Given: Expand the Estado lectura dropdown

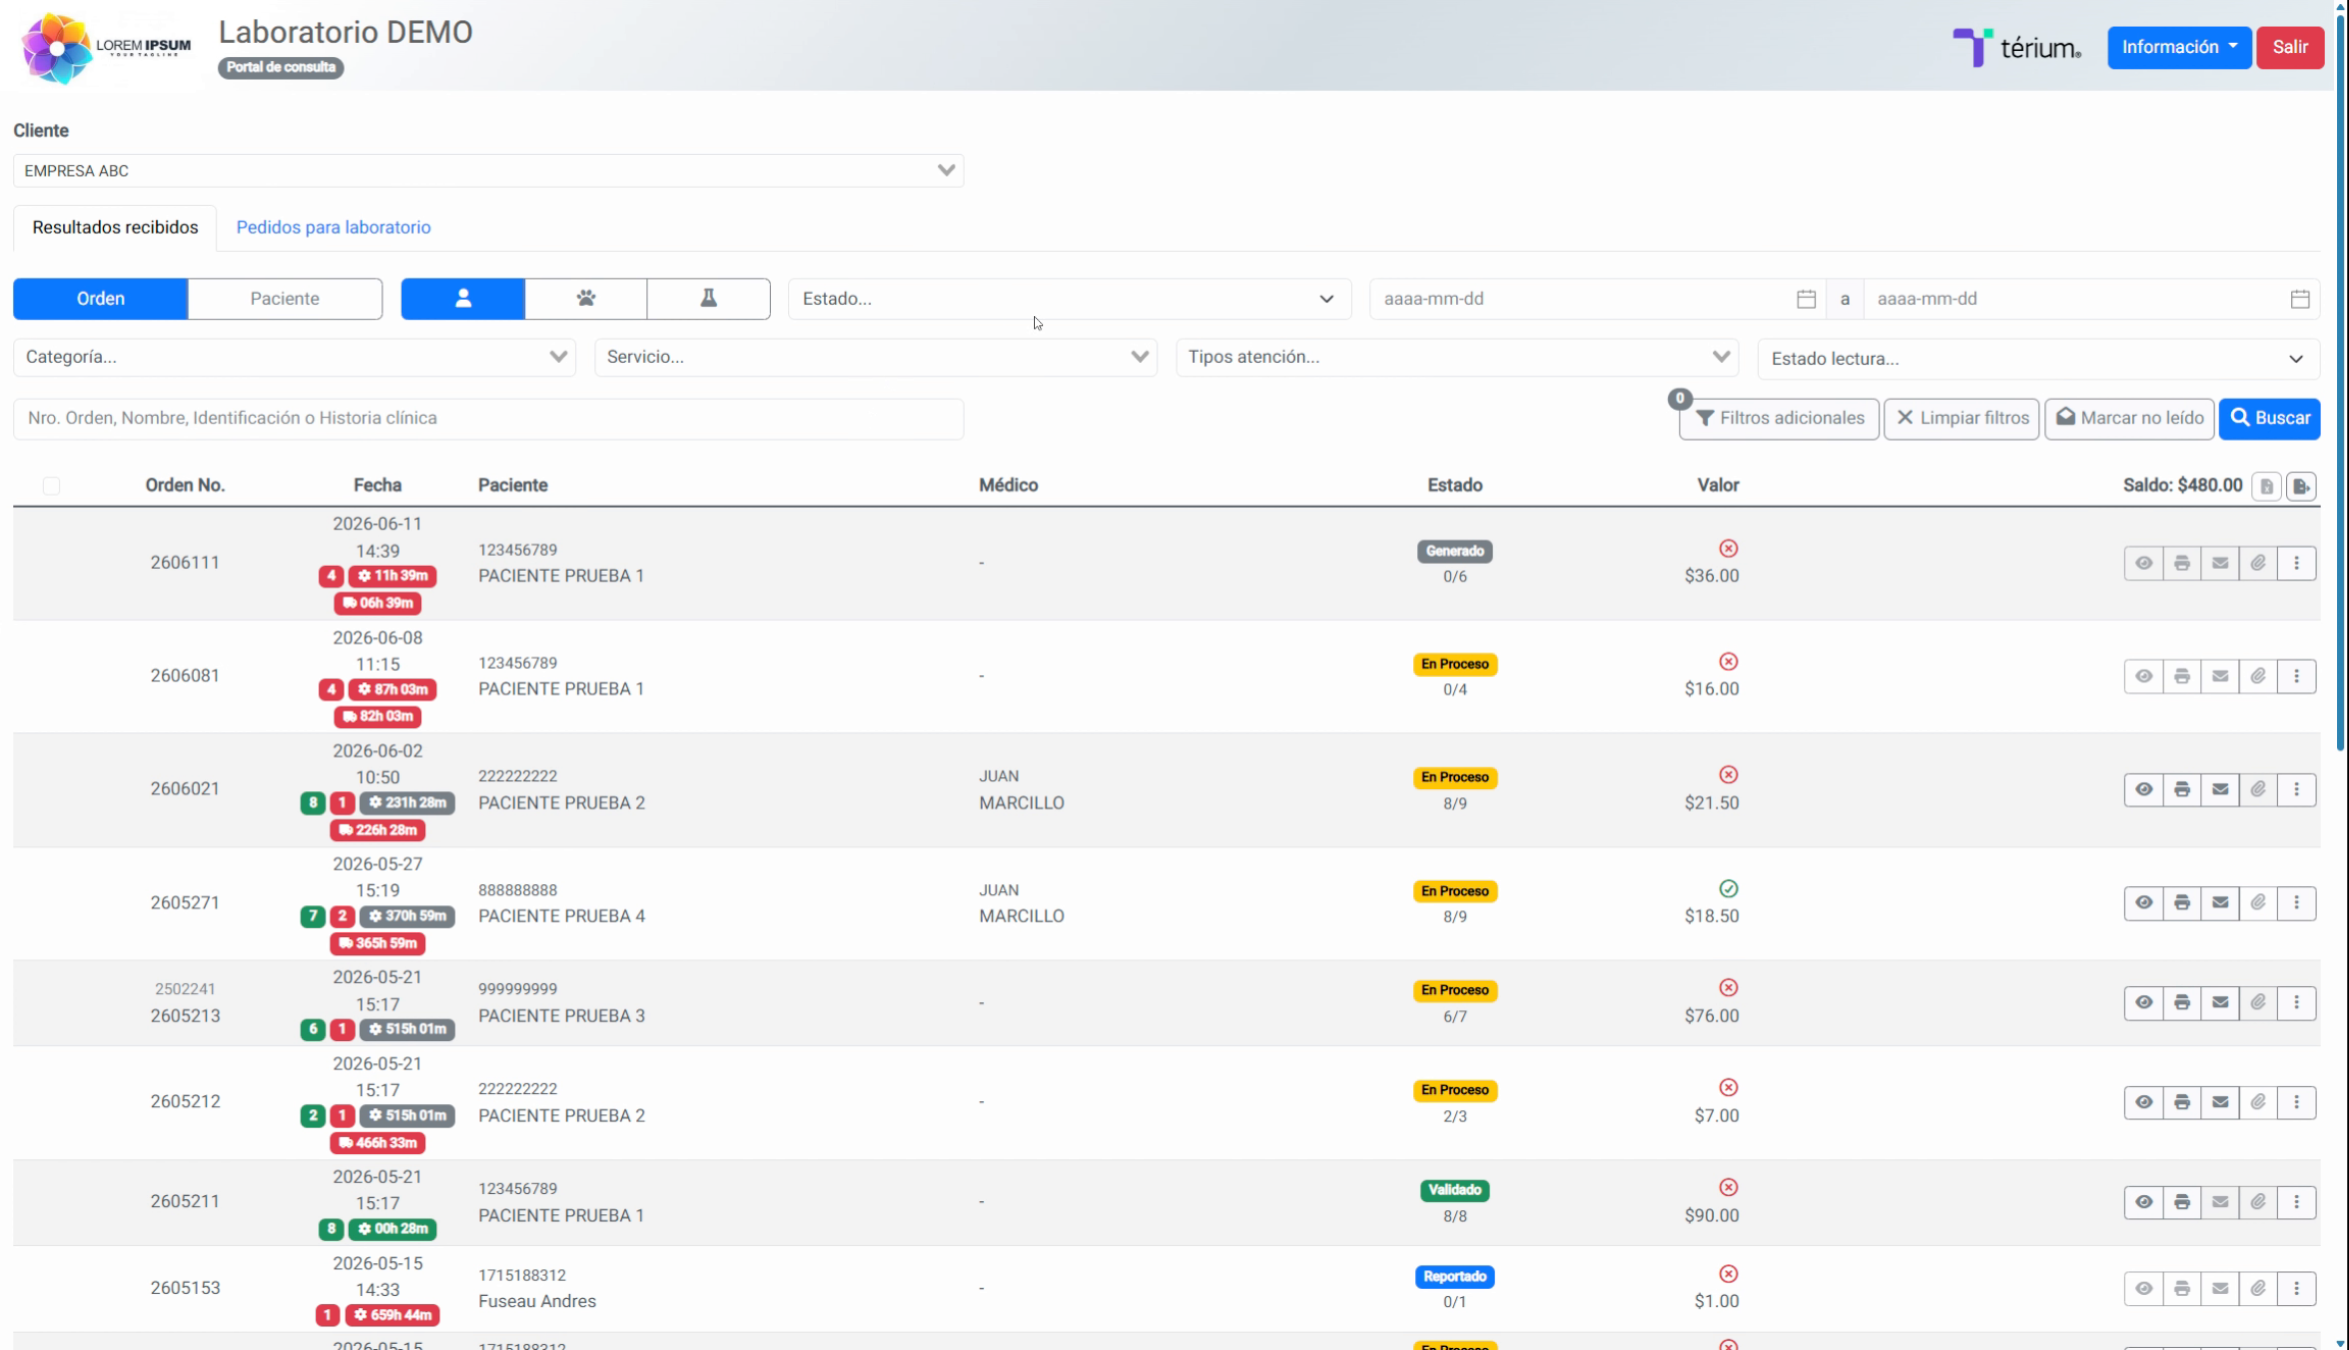Looking at the screenshot, I should coord(2038,358).
